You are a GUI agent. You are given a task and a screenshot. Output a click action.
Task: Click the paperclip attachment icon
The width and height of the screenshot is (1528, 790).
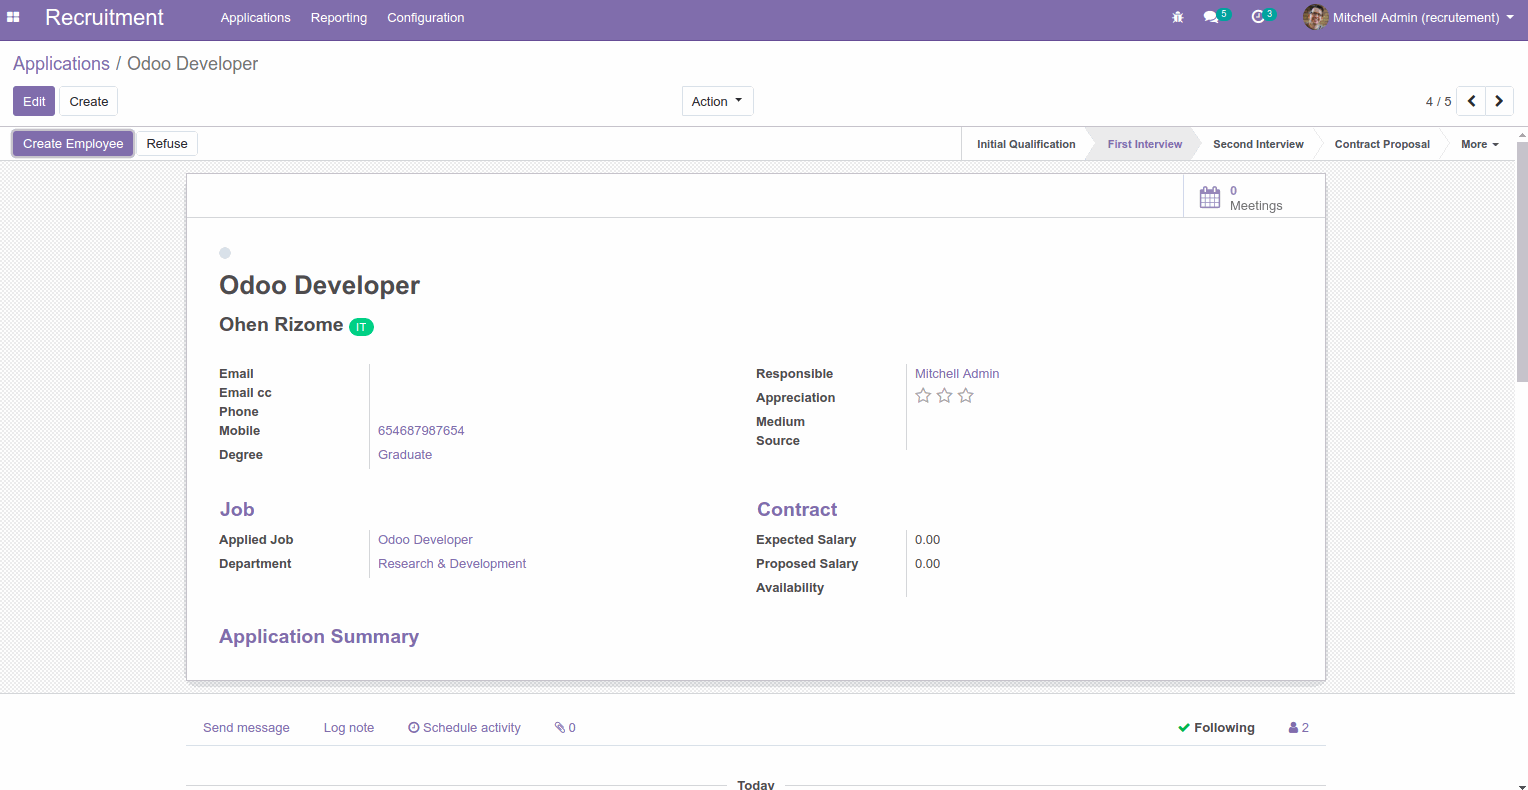coord(560,727)
